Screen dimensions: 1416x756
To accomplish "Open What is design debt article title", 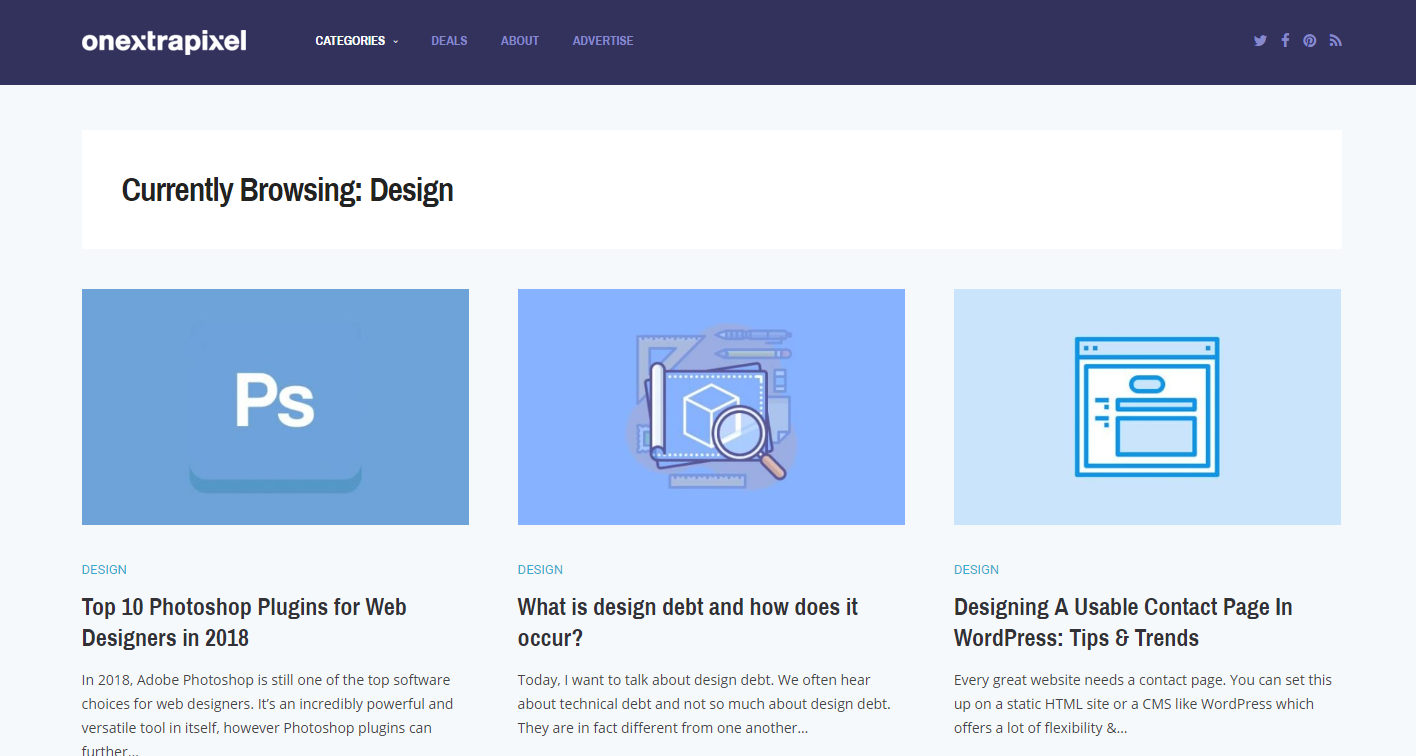I will point(688,622).
